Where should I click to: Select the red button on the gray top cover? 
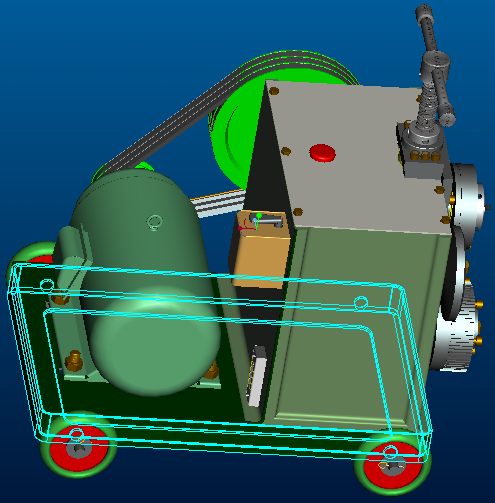coord(322,153)
